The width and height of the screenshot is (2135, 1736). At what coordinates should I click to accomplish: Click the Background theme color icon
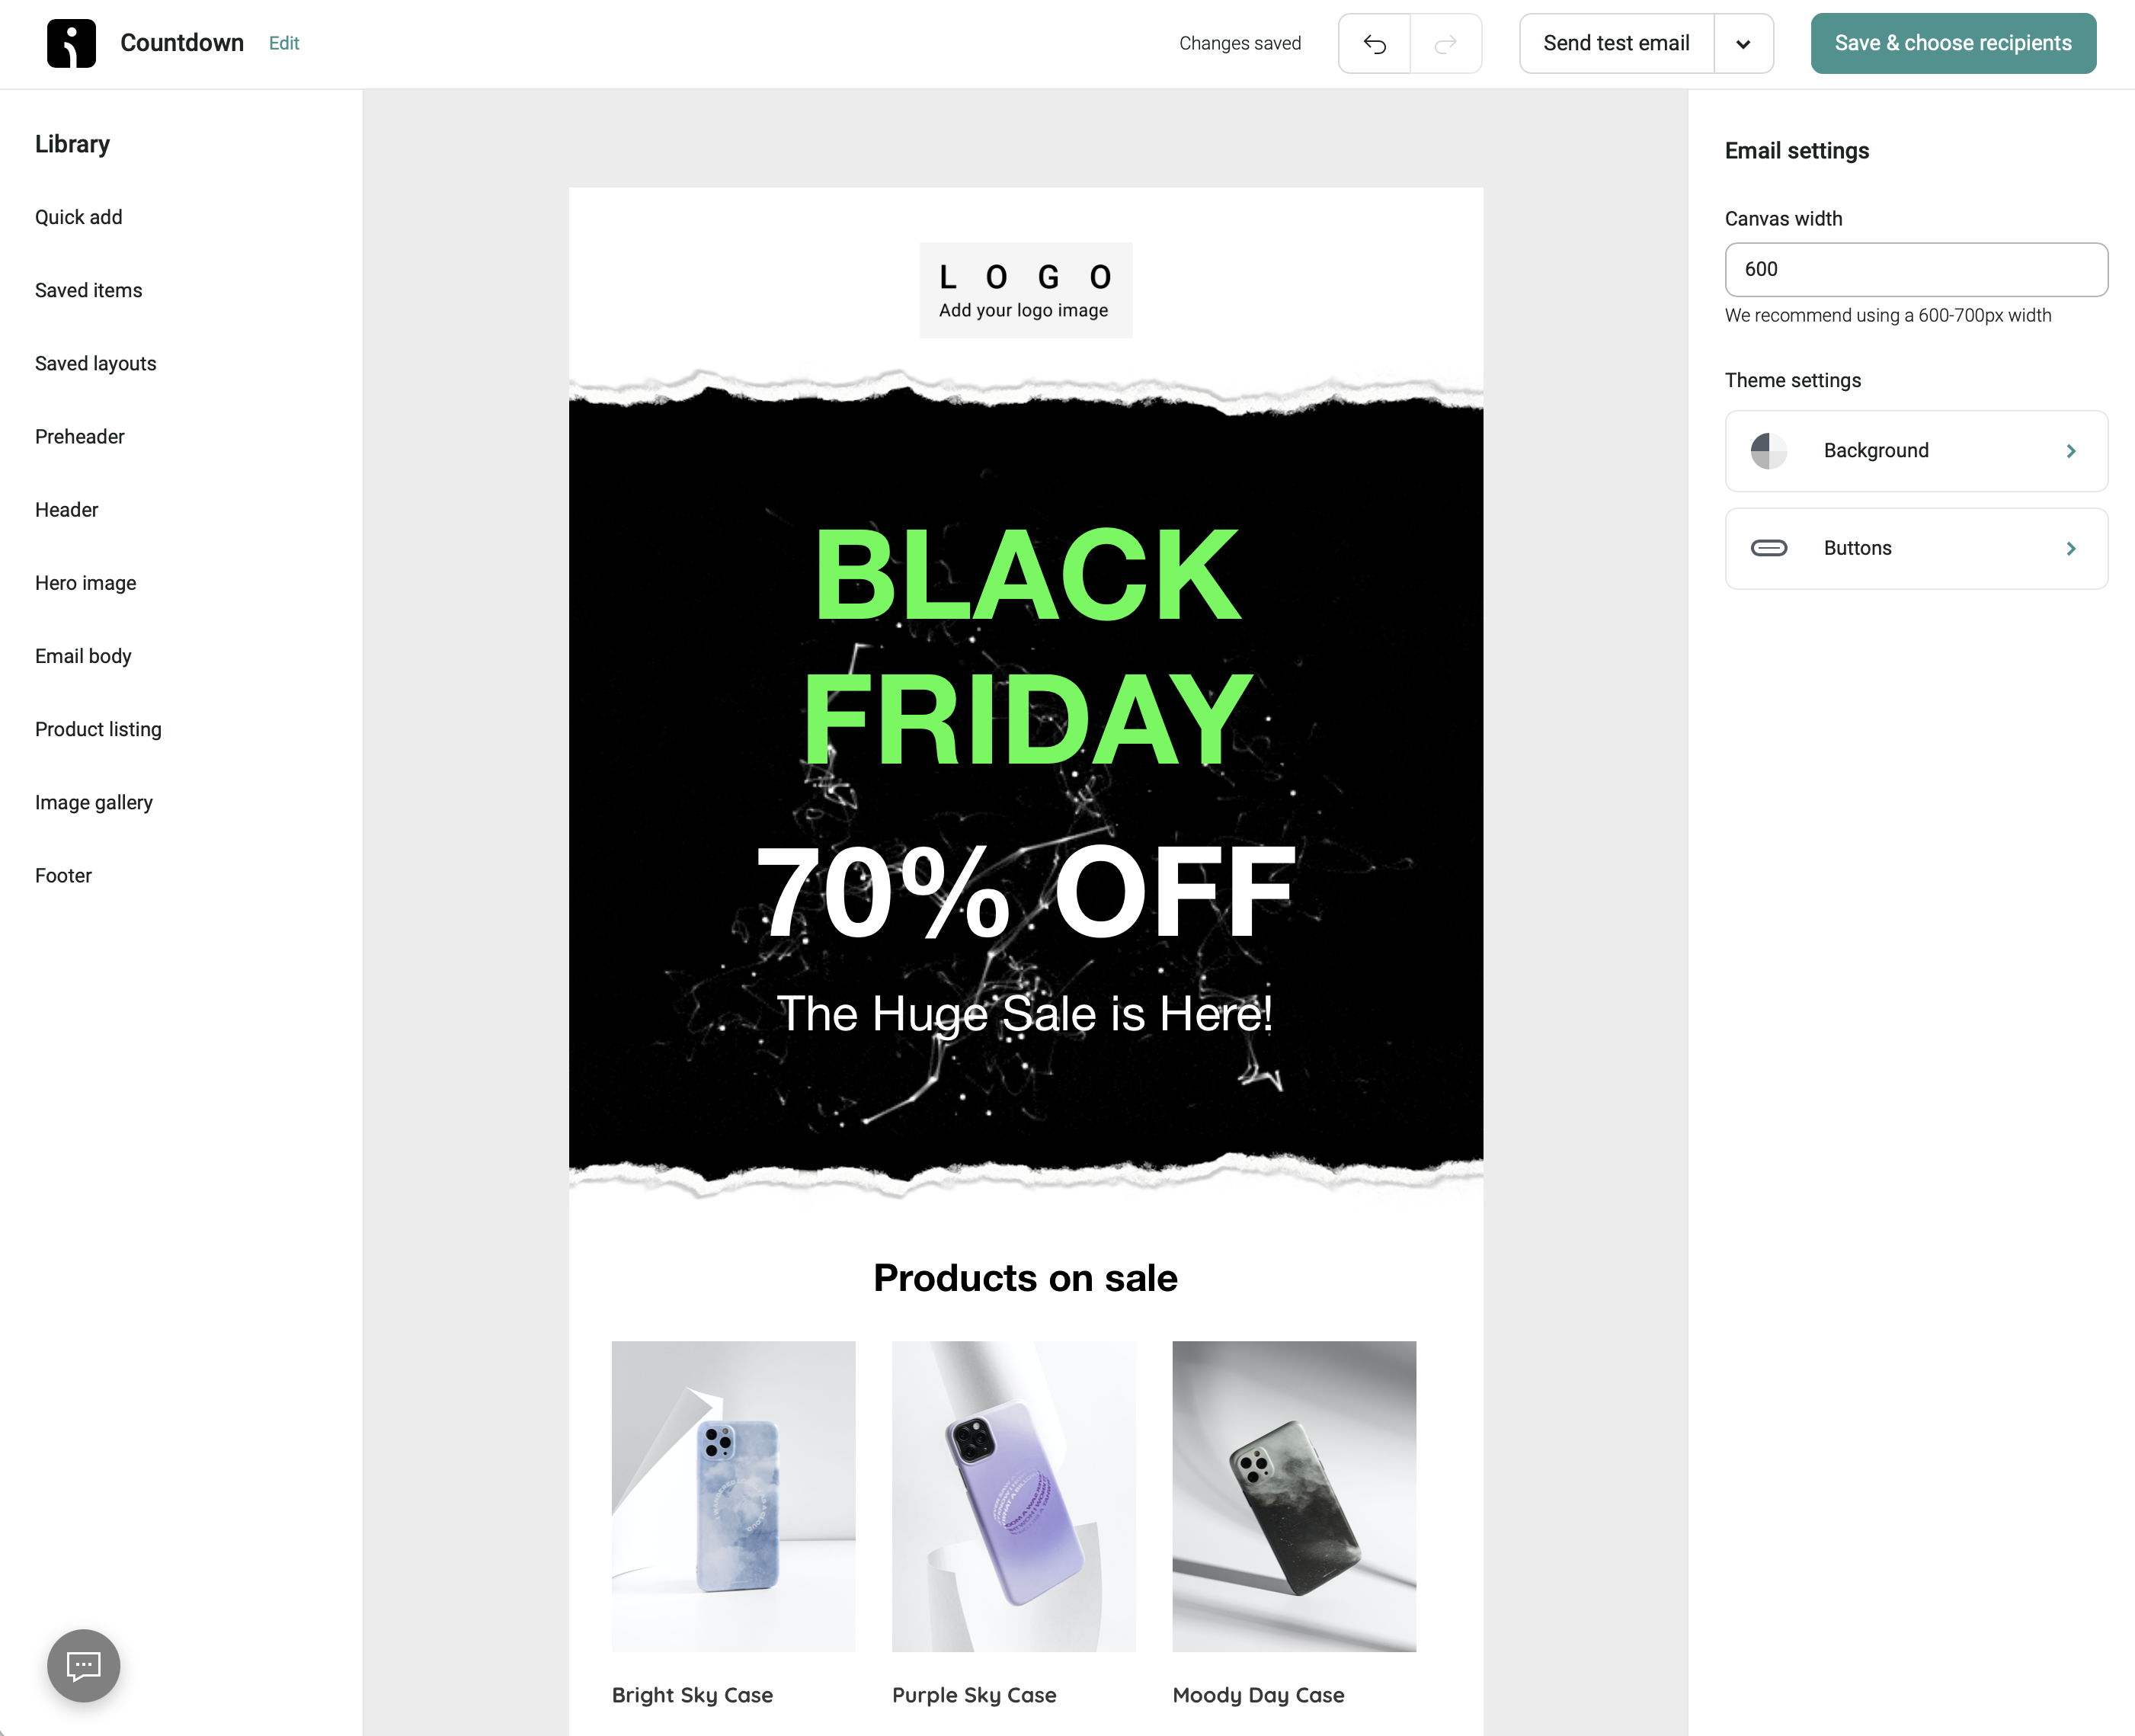[1768, 451]
